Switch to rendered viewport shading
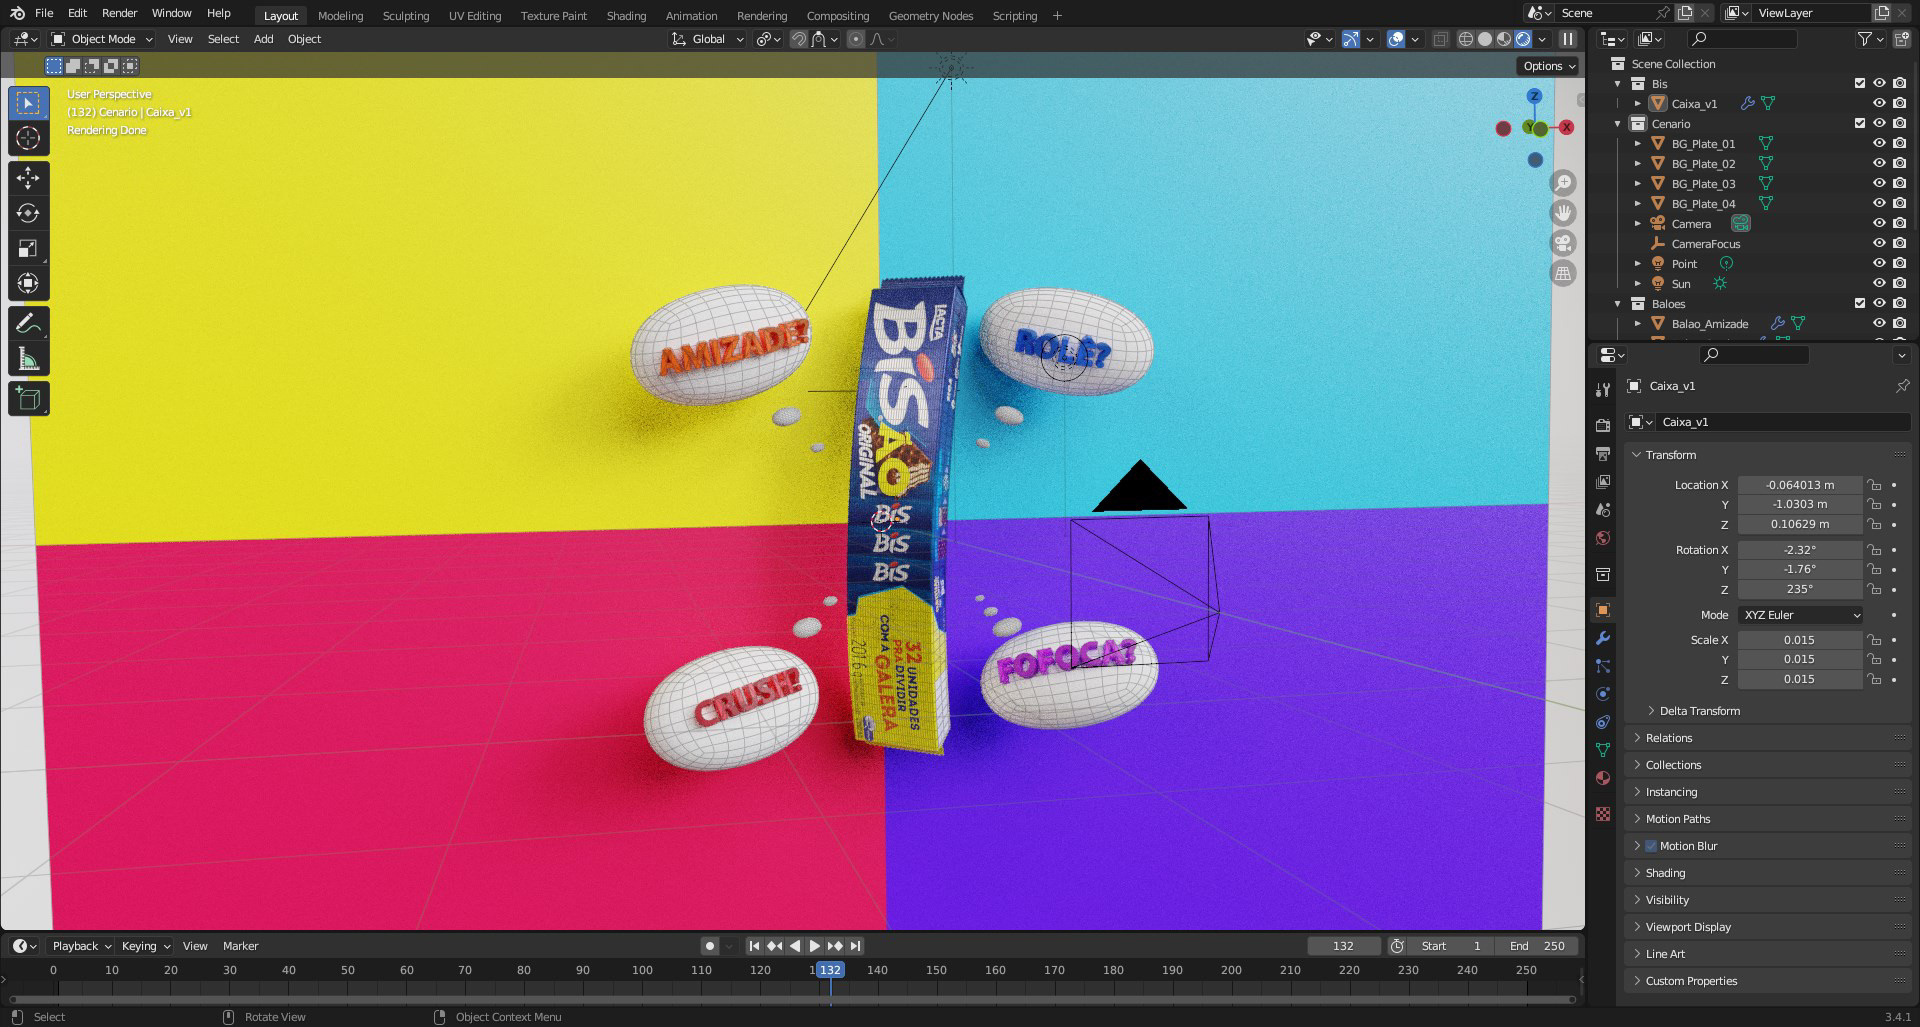The height and width of the screenshot is (1027, 1920). [1523, 39]
